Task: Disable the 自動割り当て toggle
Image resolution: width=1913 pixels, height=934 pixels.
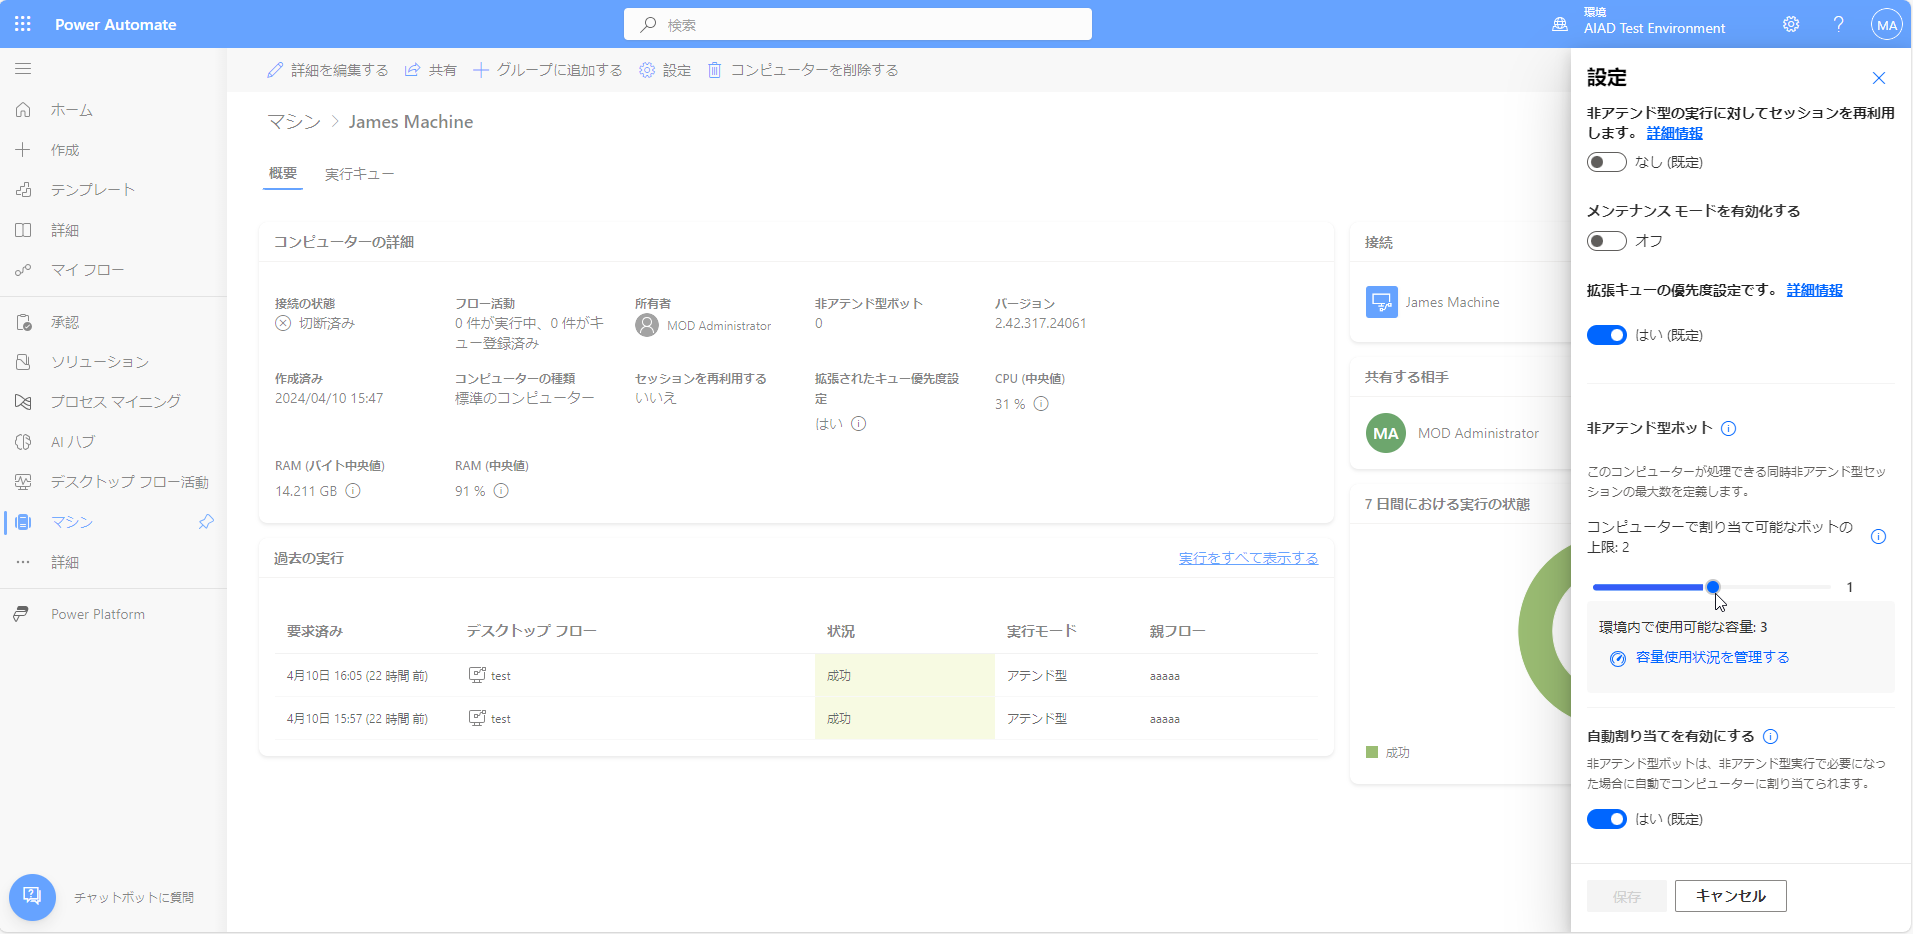Action: point(1607,819)
